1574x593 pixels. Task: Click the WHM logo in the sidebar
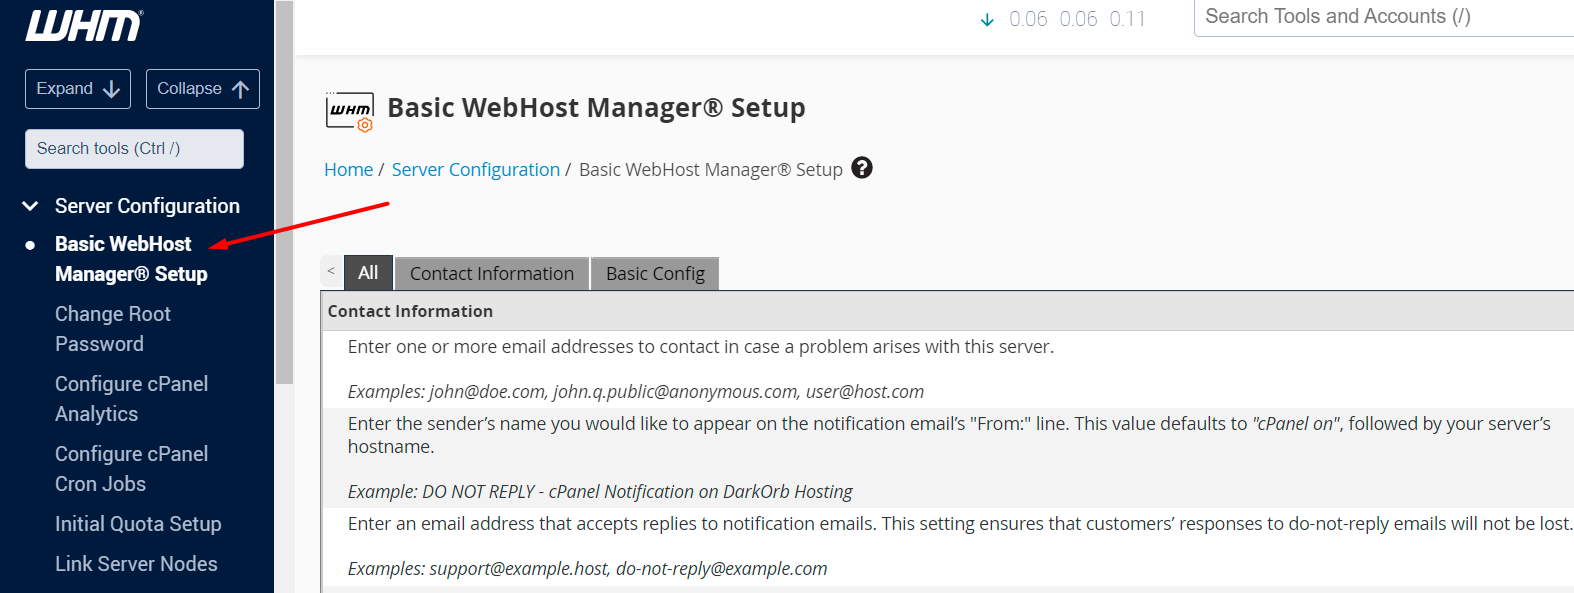pos(84,26)
